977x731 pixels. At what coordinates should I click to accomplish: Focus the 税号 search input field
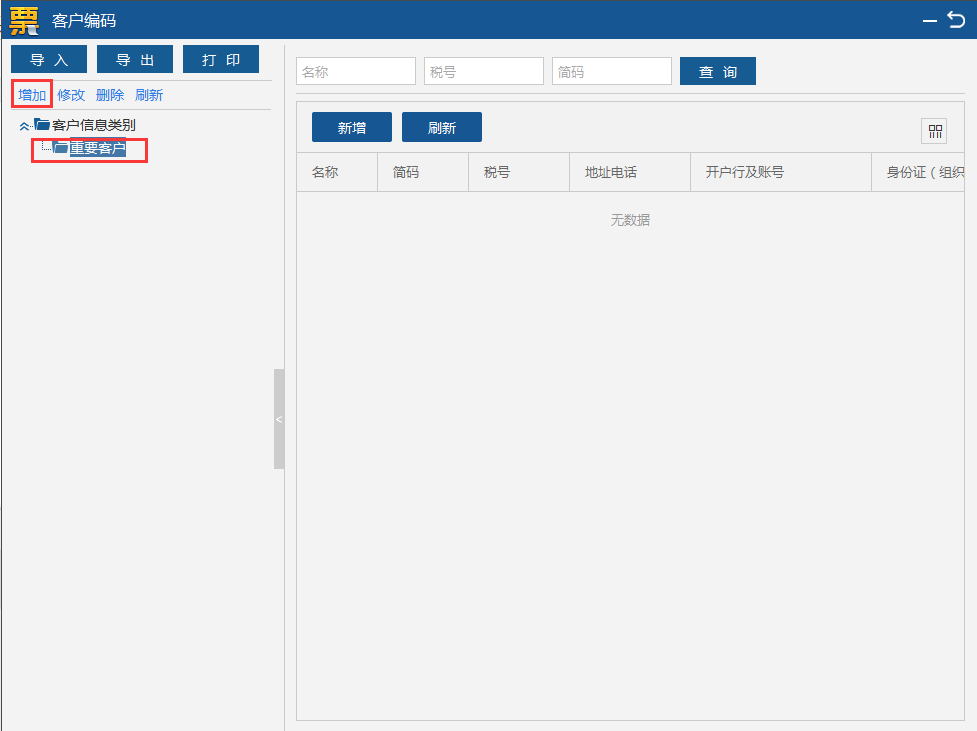[484, 71]
